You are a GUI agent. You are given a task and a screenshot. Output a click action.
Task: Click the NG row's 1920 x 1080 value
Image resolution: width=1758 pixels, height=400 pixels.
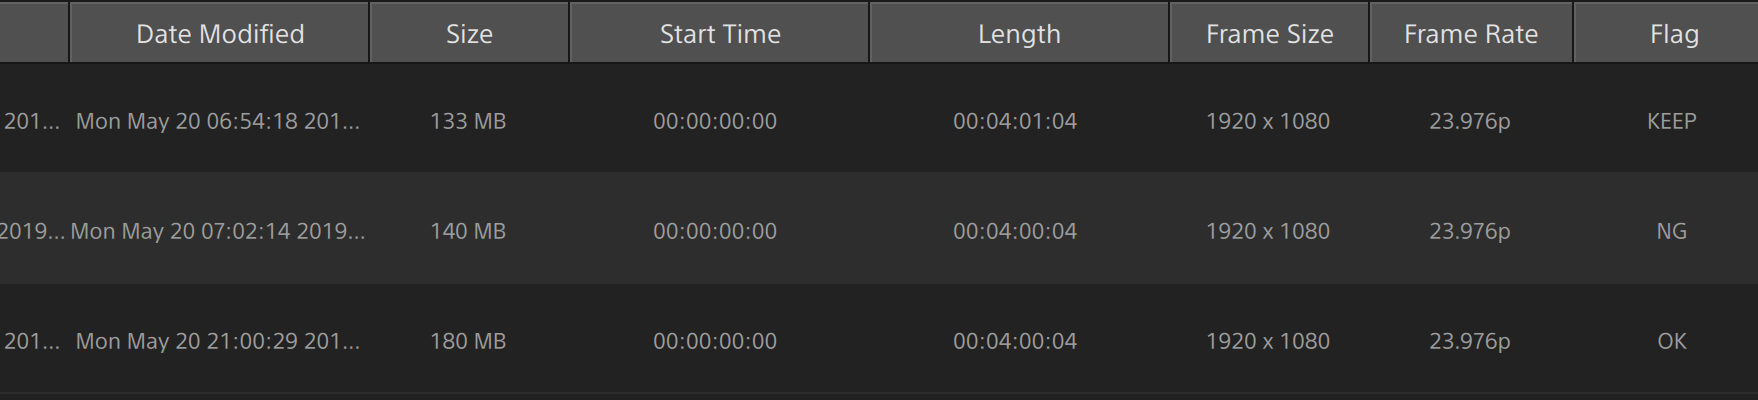pyautogui.click(x=1268, y=231)
